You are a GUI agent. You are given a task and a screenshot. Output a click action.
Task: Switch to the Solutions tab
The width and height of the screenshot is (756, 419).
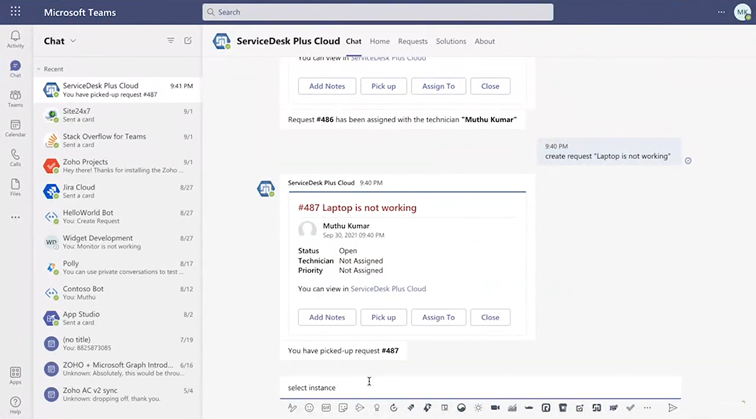click(451, 41)
